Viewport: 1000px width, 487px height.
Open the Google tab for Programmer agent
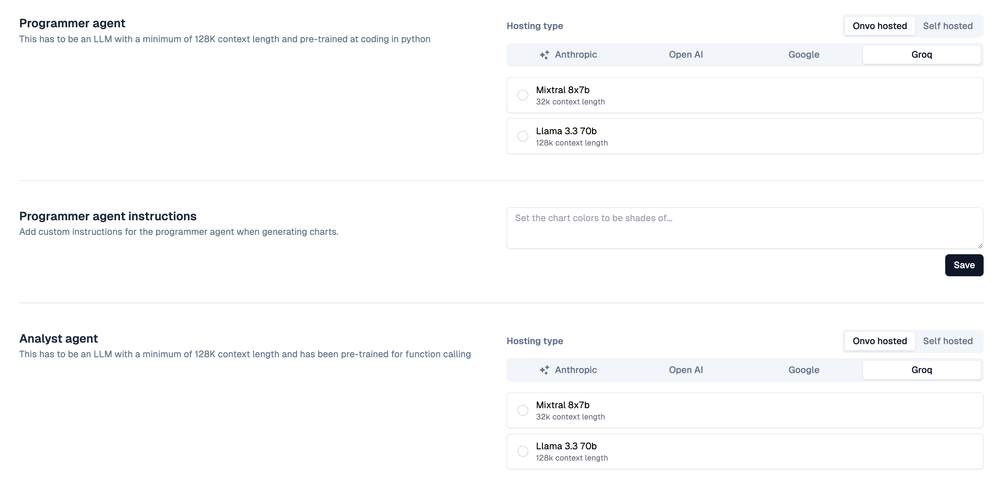(x=803, y=55)
